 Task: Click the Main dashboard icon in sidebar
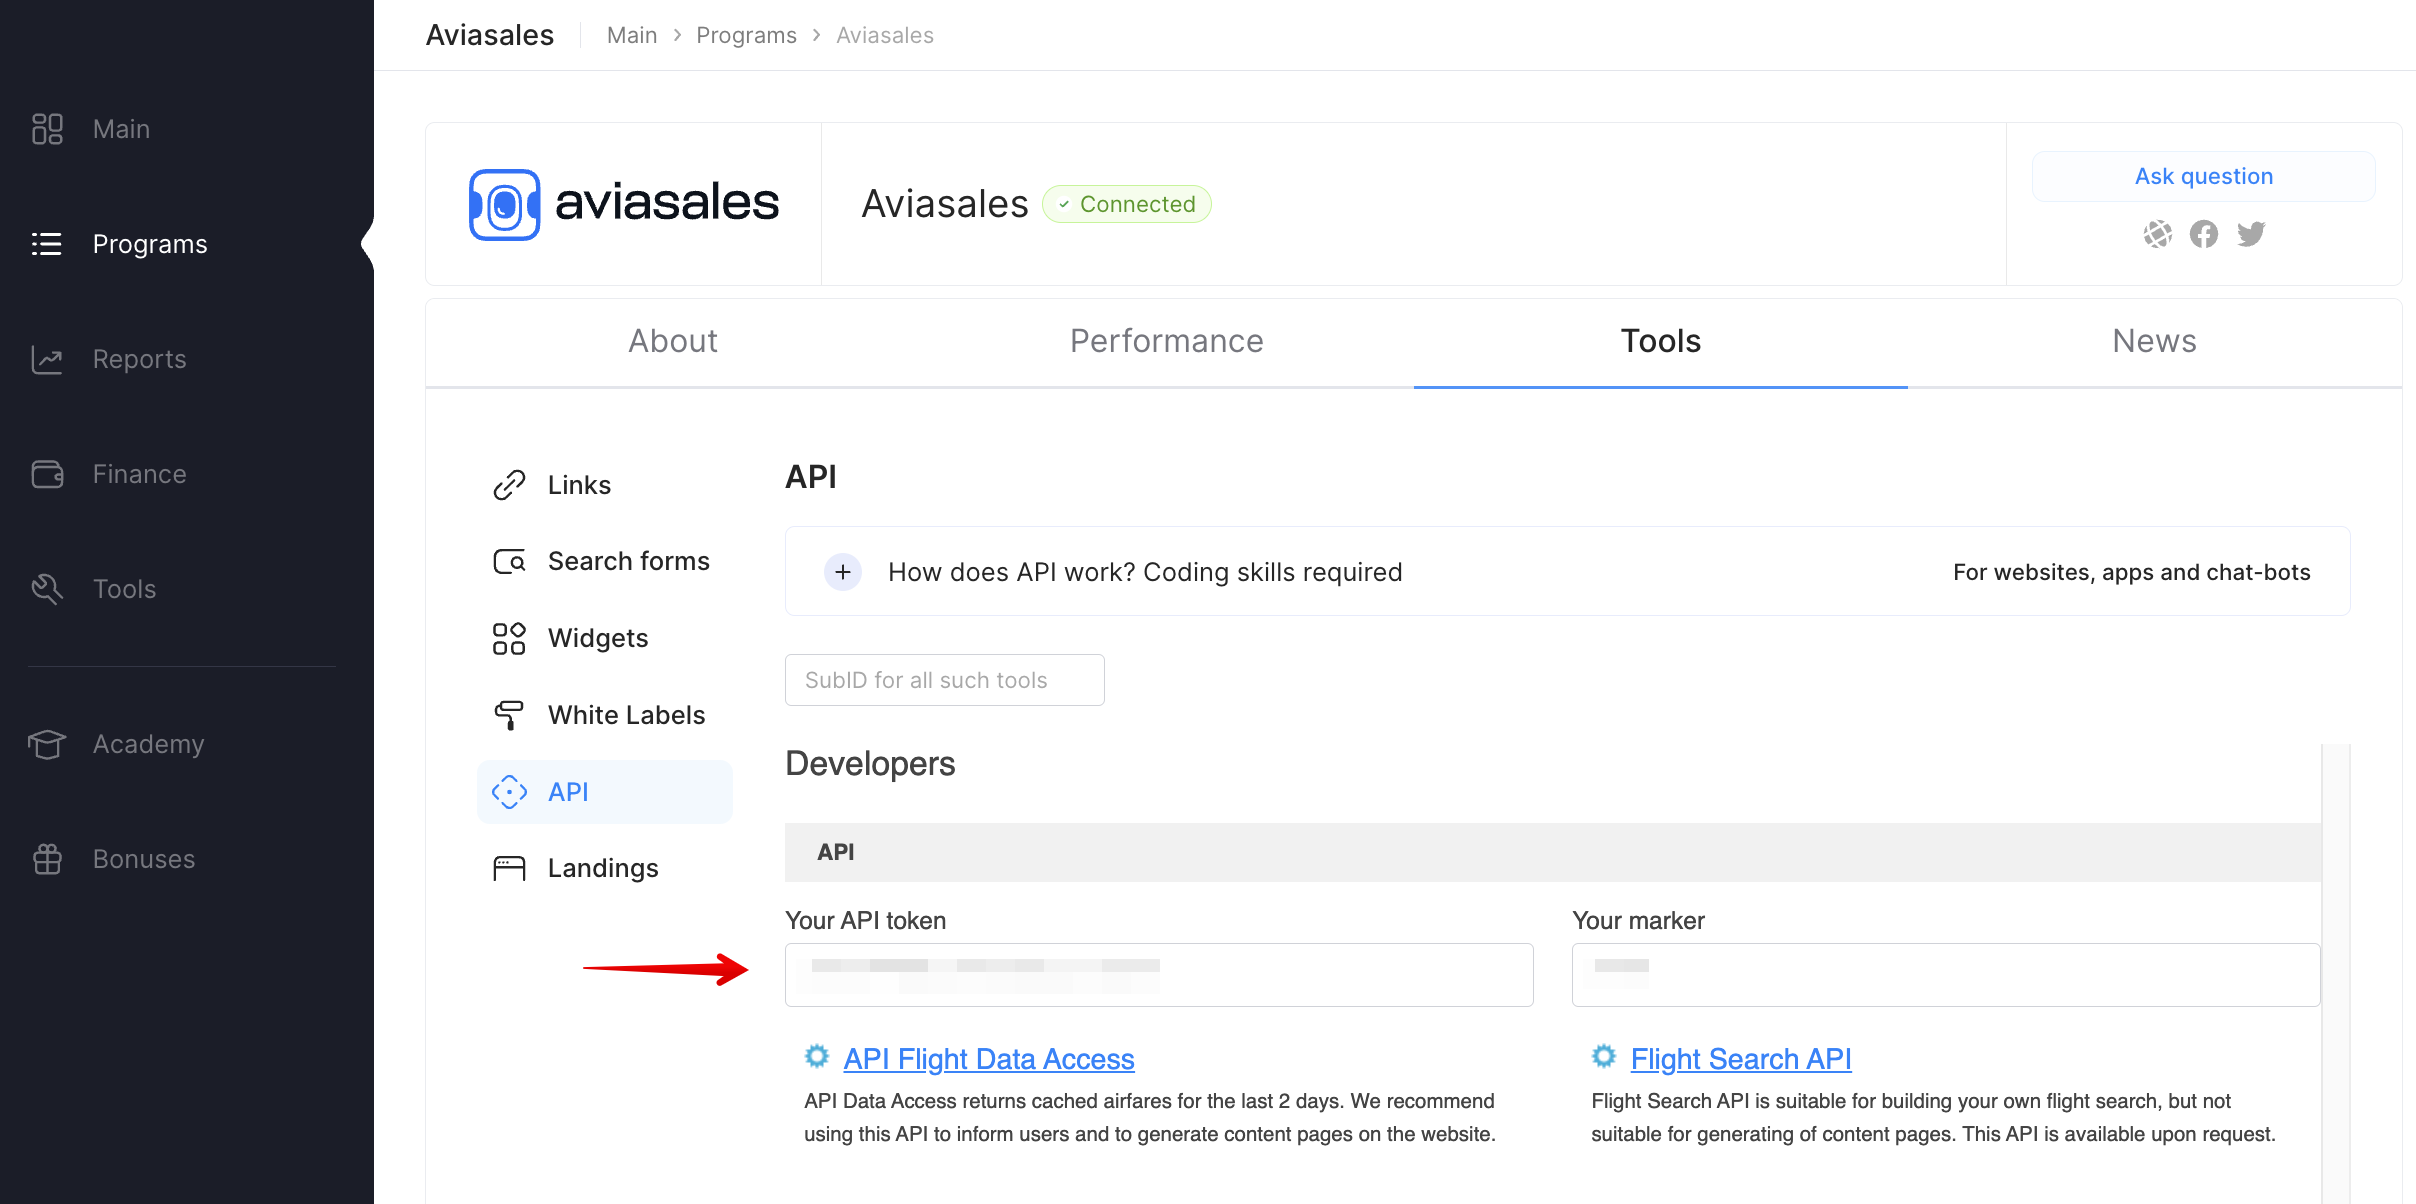47,129
